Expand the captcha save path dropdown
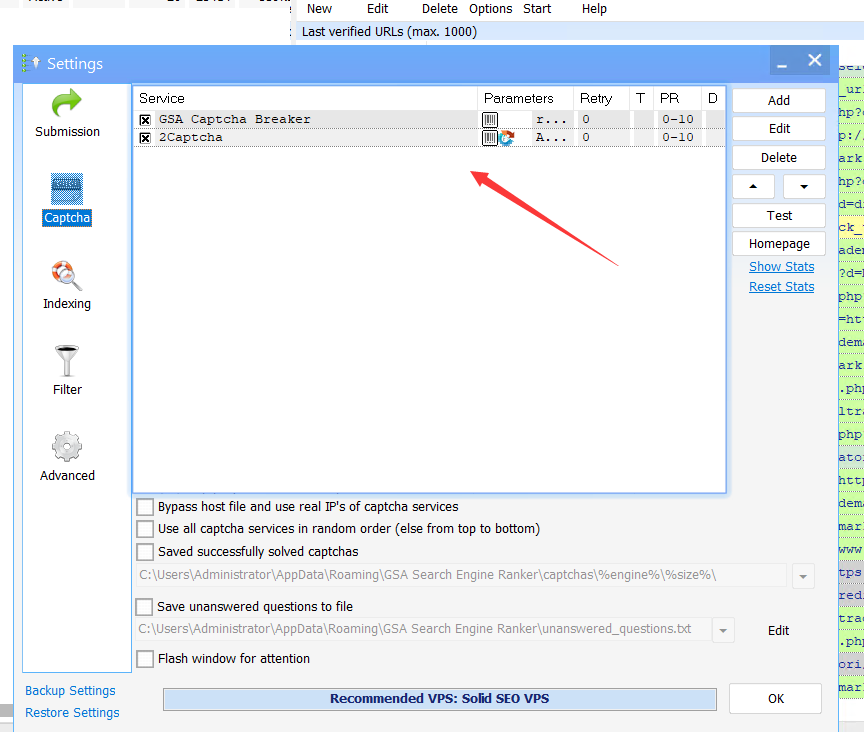The width and height of the screenshot is (864, 732). pyautogui.click(x=803, y=576)
